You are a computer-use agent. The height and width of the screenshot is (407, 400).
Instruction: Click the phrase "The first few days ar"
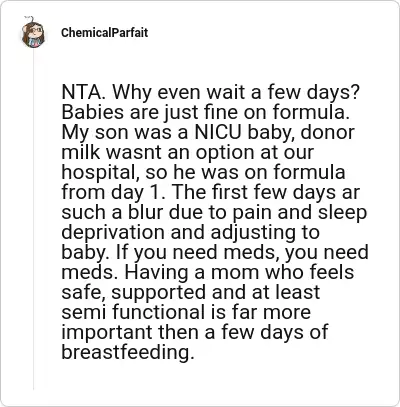(267, 192)
